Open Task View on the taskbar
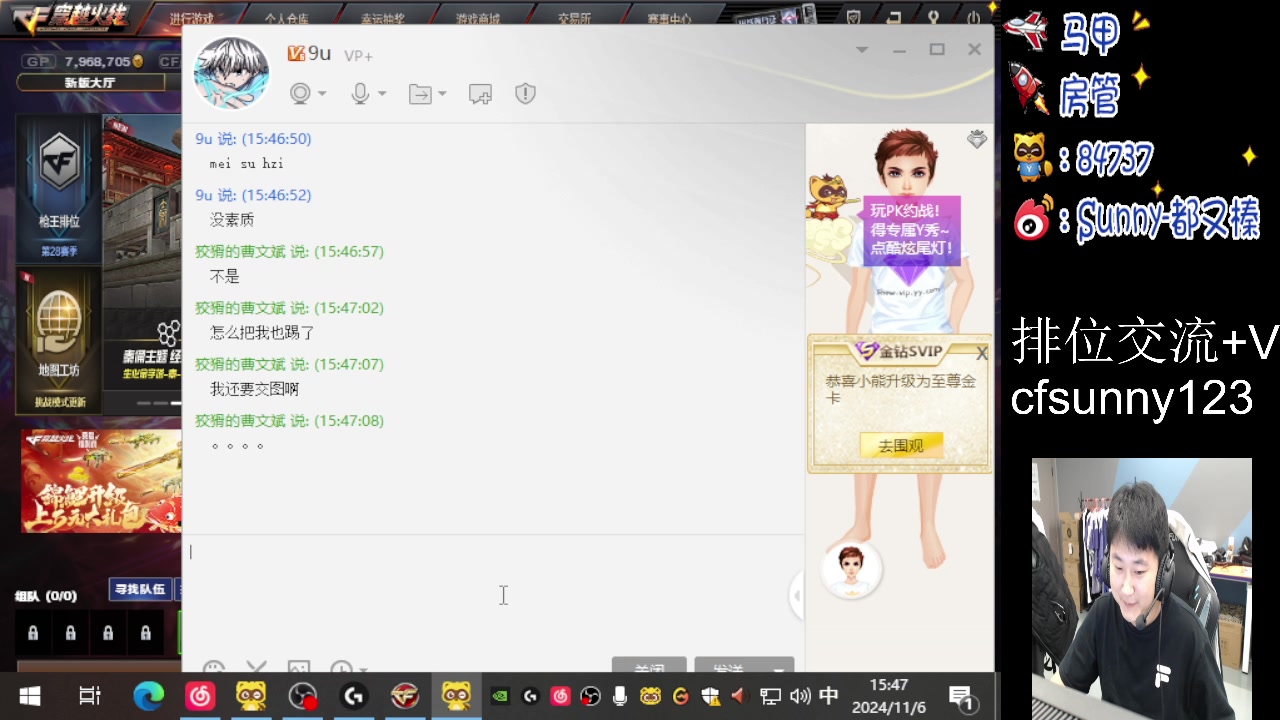Viewport: 1280px width, 720px height. pos(90,696)
